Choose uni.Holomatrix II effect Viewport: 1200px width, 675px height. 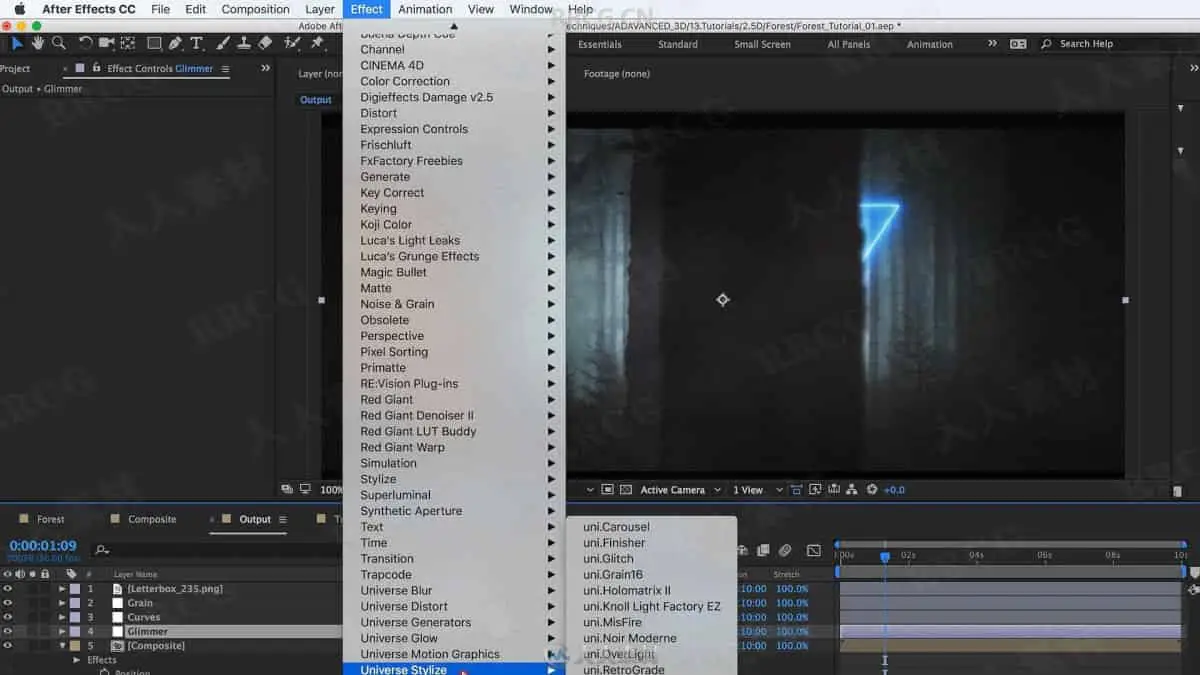pos(627,591)
